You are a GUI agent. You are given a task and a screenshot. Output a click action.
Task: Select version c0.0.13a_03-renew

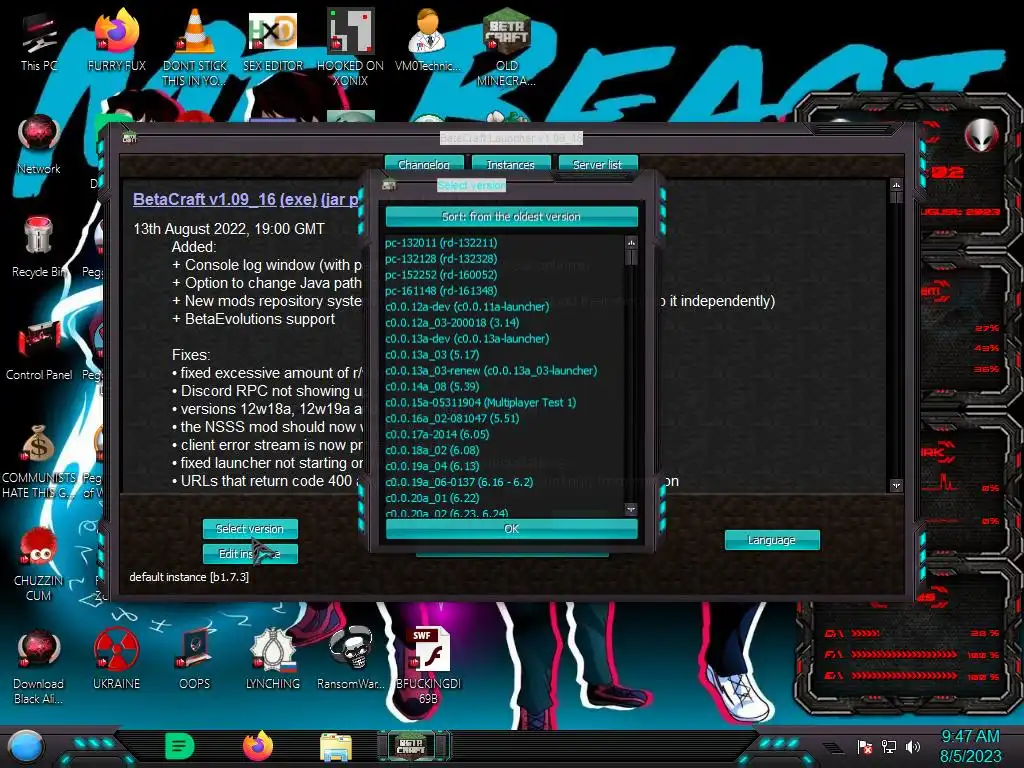click(x=491, y=370)
